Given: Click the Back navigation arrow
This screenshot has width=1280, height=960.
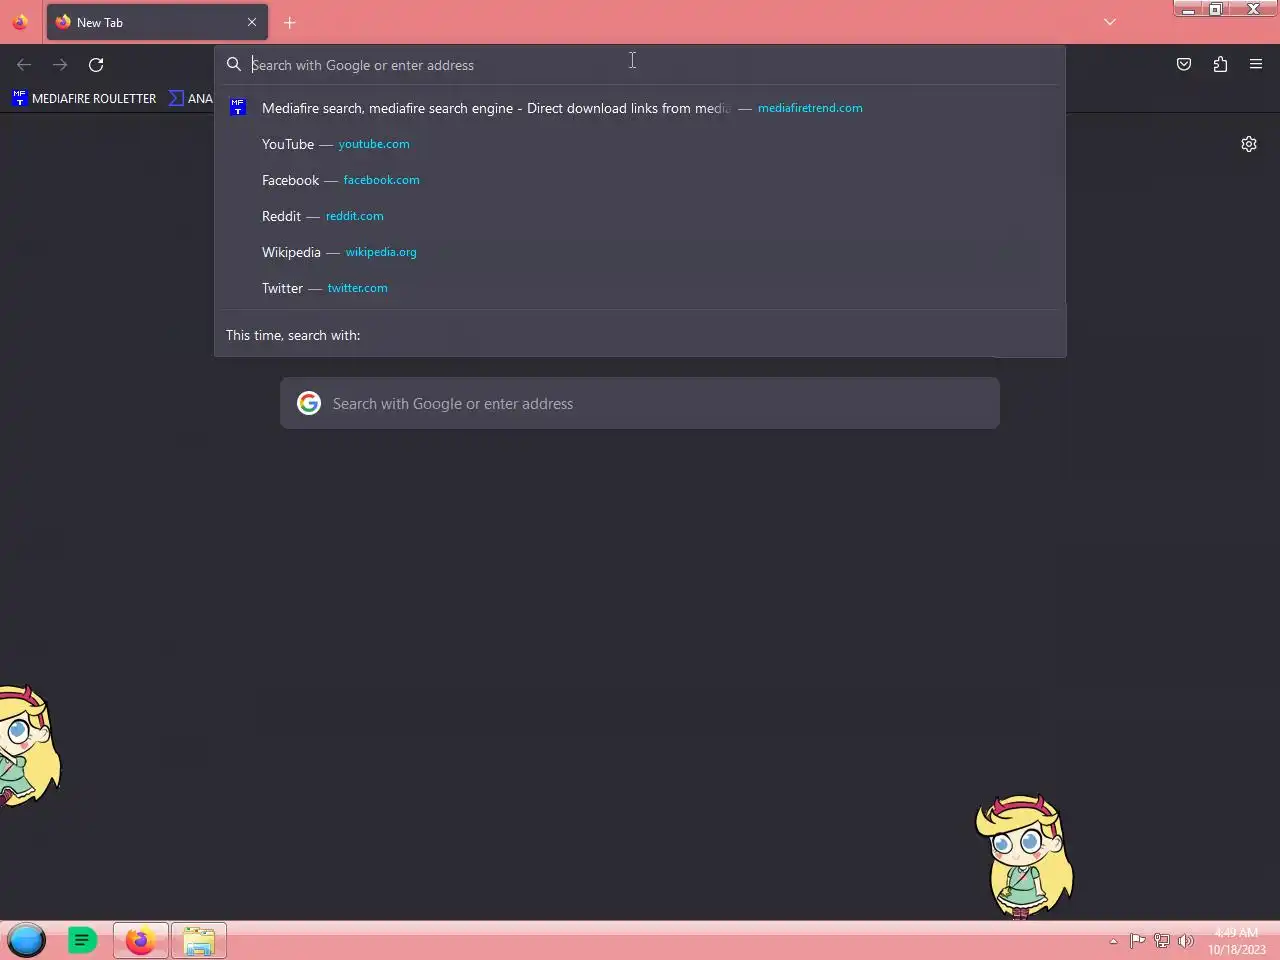Looking at the screenshot, I should coord(24,65).
